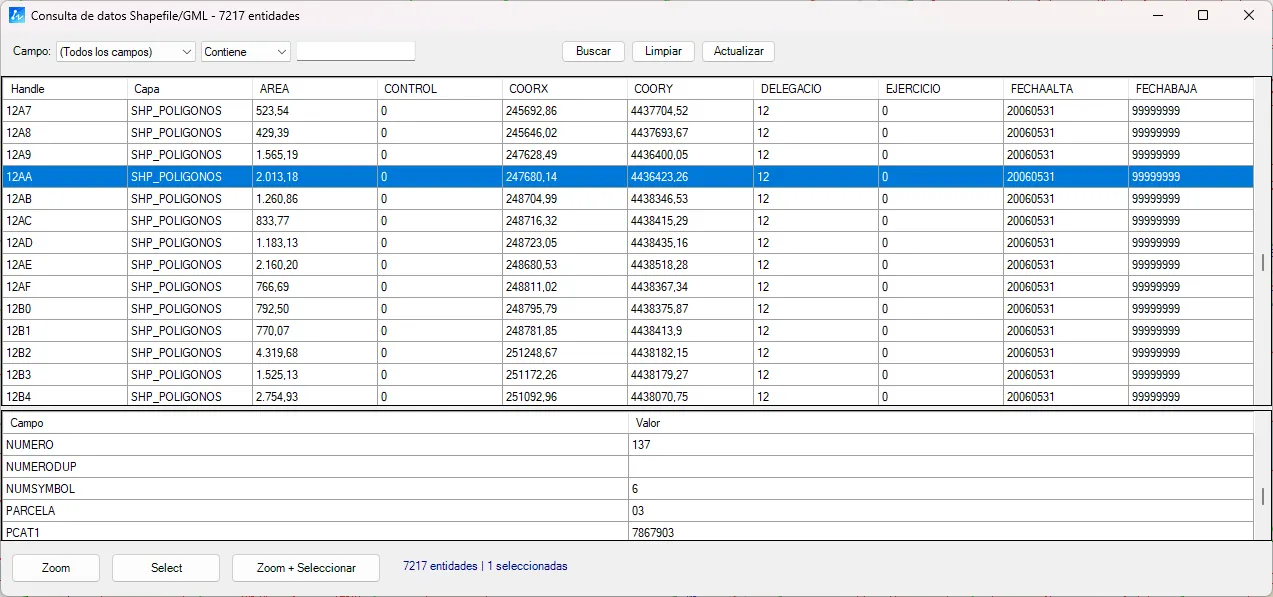Click the Select button
Viewport: 1273px width, 597px height.
pyautogui.click(x=166, y=568)
